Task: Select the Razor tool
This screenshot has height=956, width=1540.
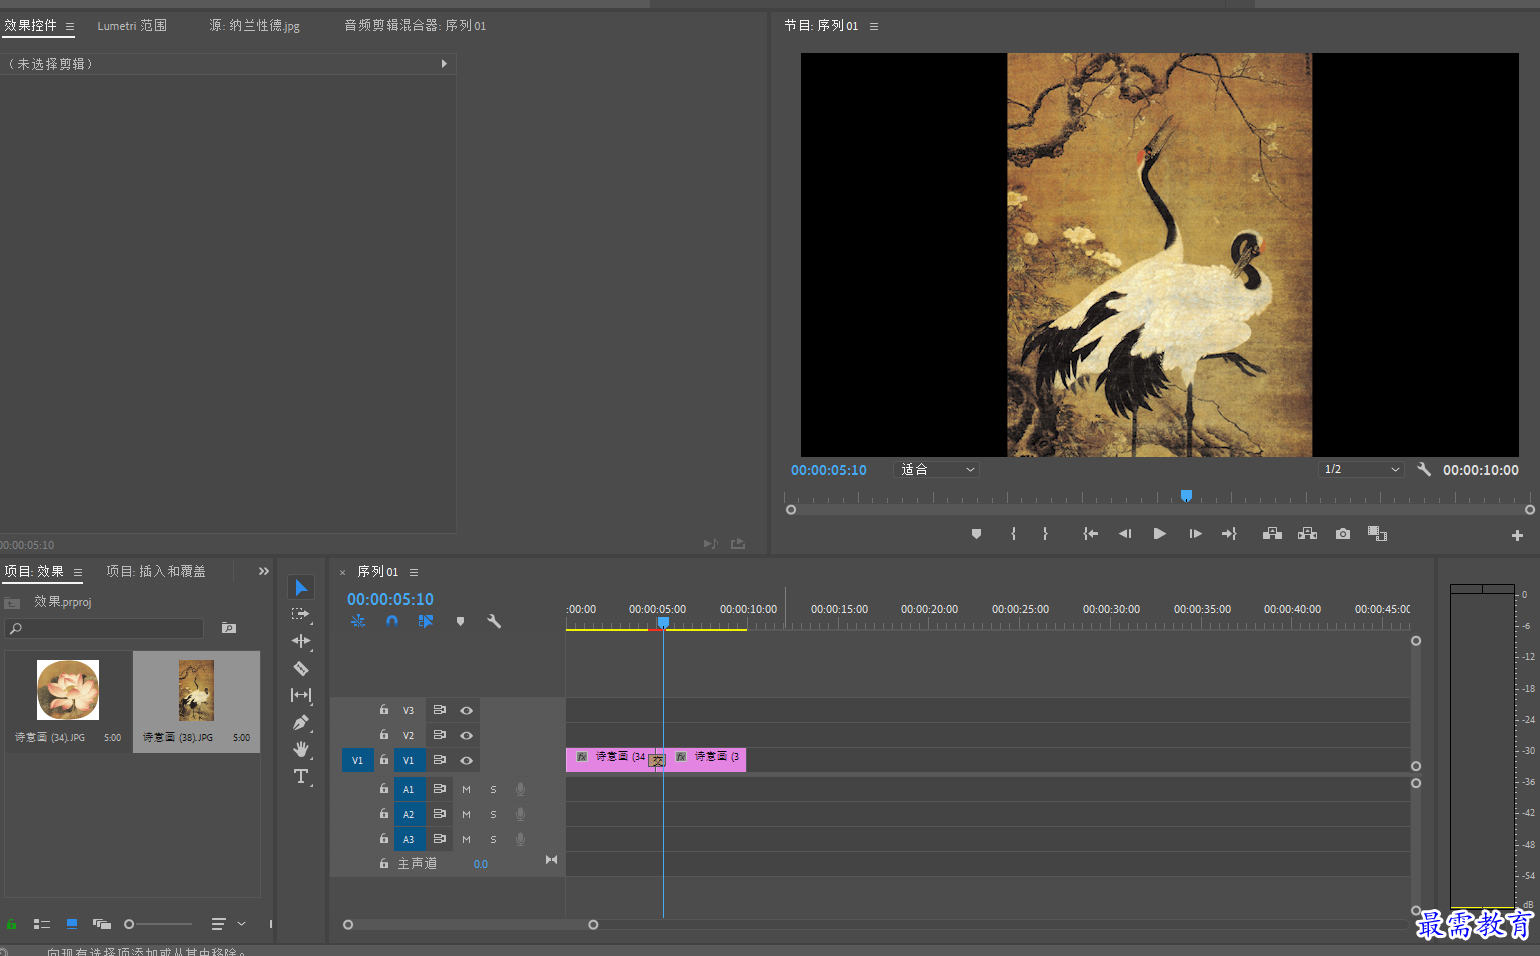Action: pyautogui.click(x=301, y=668)
